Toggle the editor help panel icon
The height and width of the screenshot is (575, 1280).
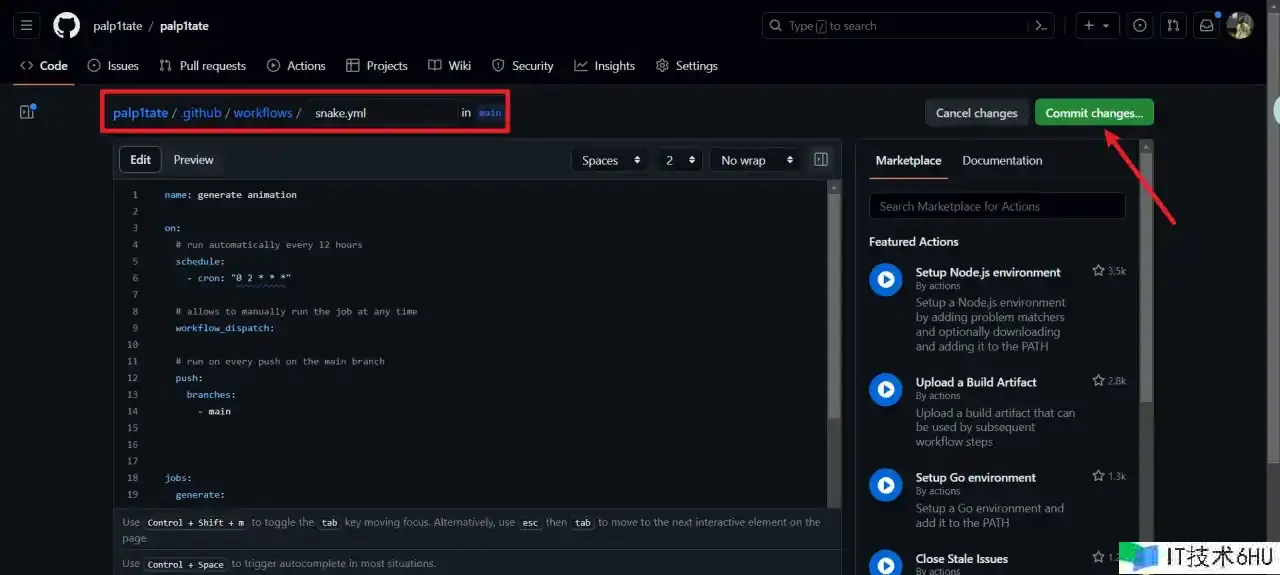click(821, 160)
